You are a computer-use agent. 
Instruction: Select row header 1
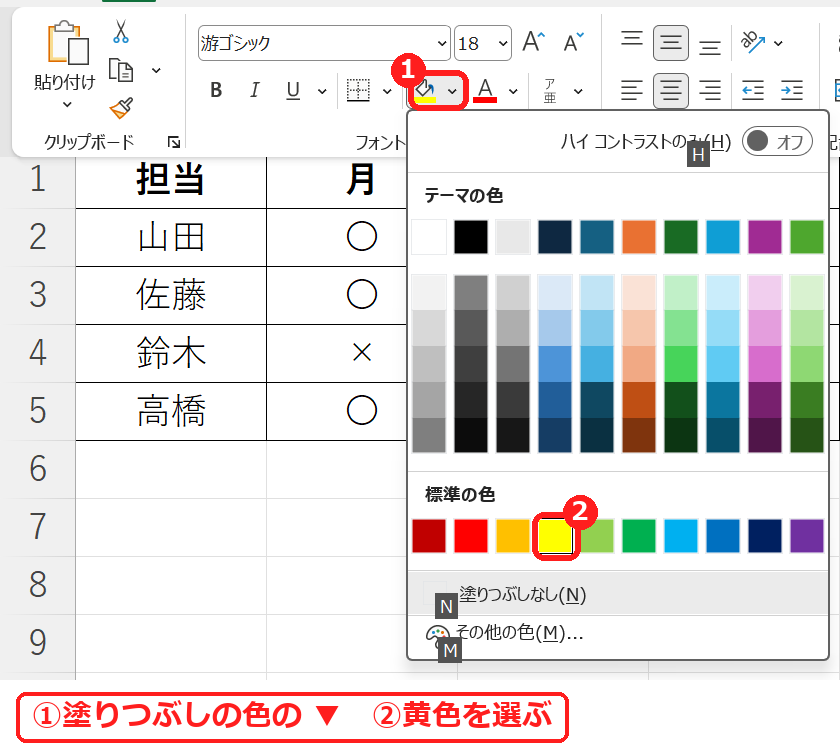coord(38,179)
